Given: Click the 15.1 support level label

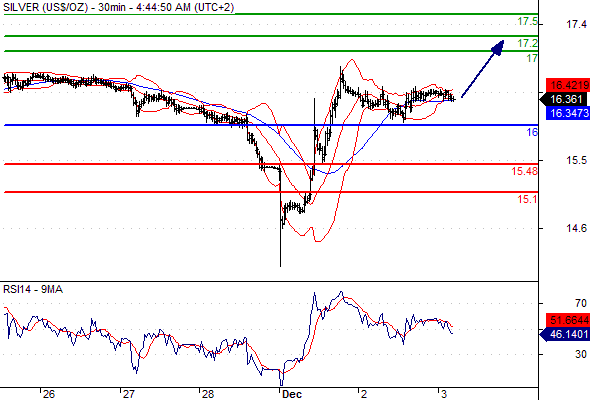Looking at the screenshot, I should click(527, 199).
